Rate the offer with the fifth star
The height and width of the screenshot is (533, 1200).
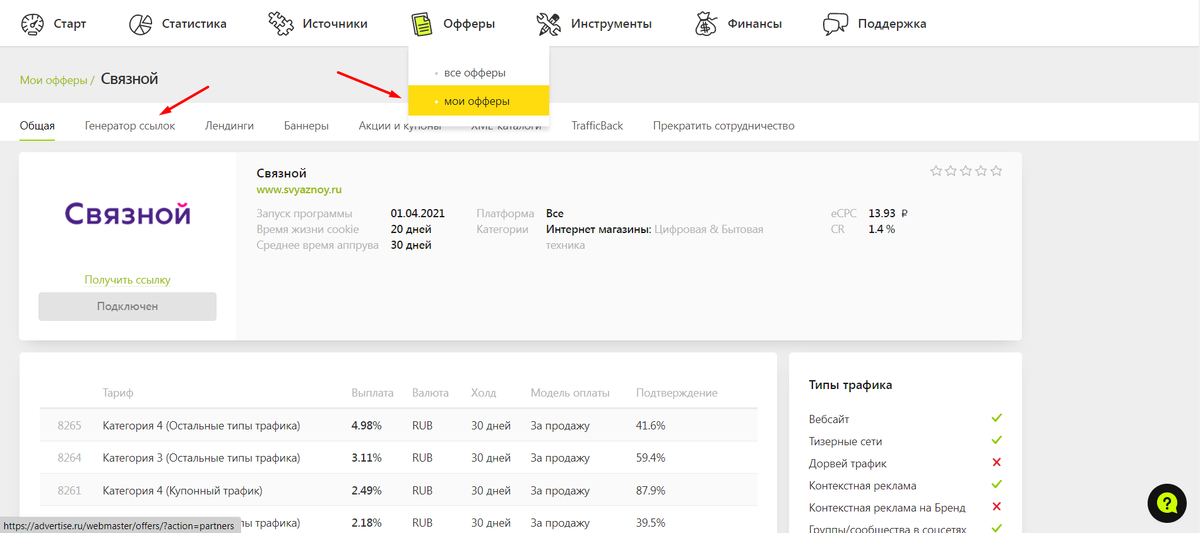click(x=996, y=171)
